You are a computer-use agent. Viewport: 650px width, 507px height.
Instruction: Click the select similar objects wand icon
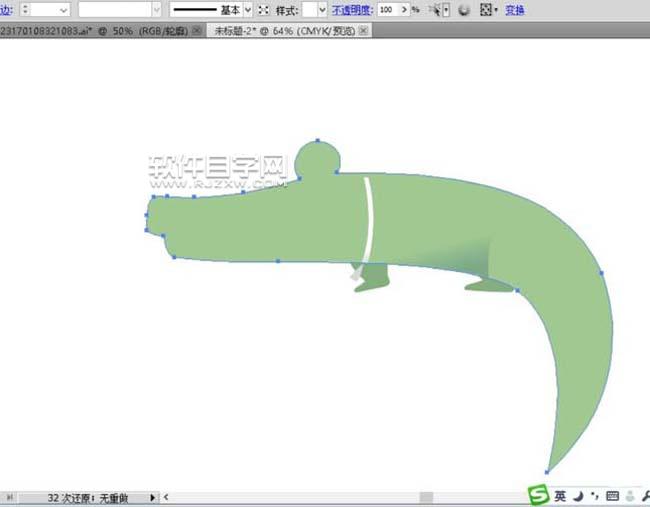(x=437, y=9)
